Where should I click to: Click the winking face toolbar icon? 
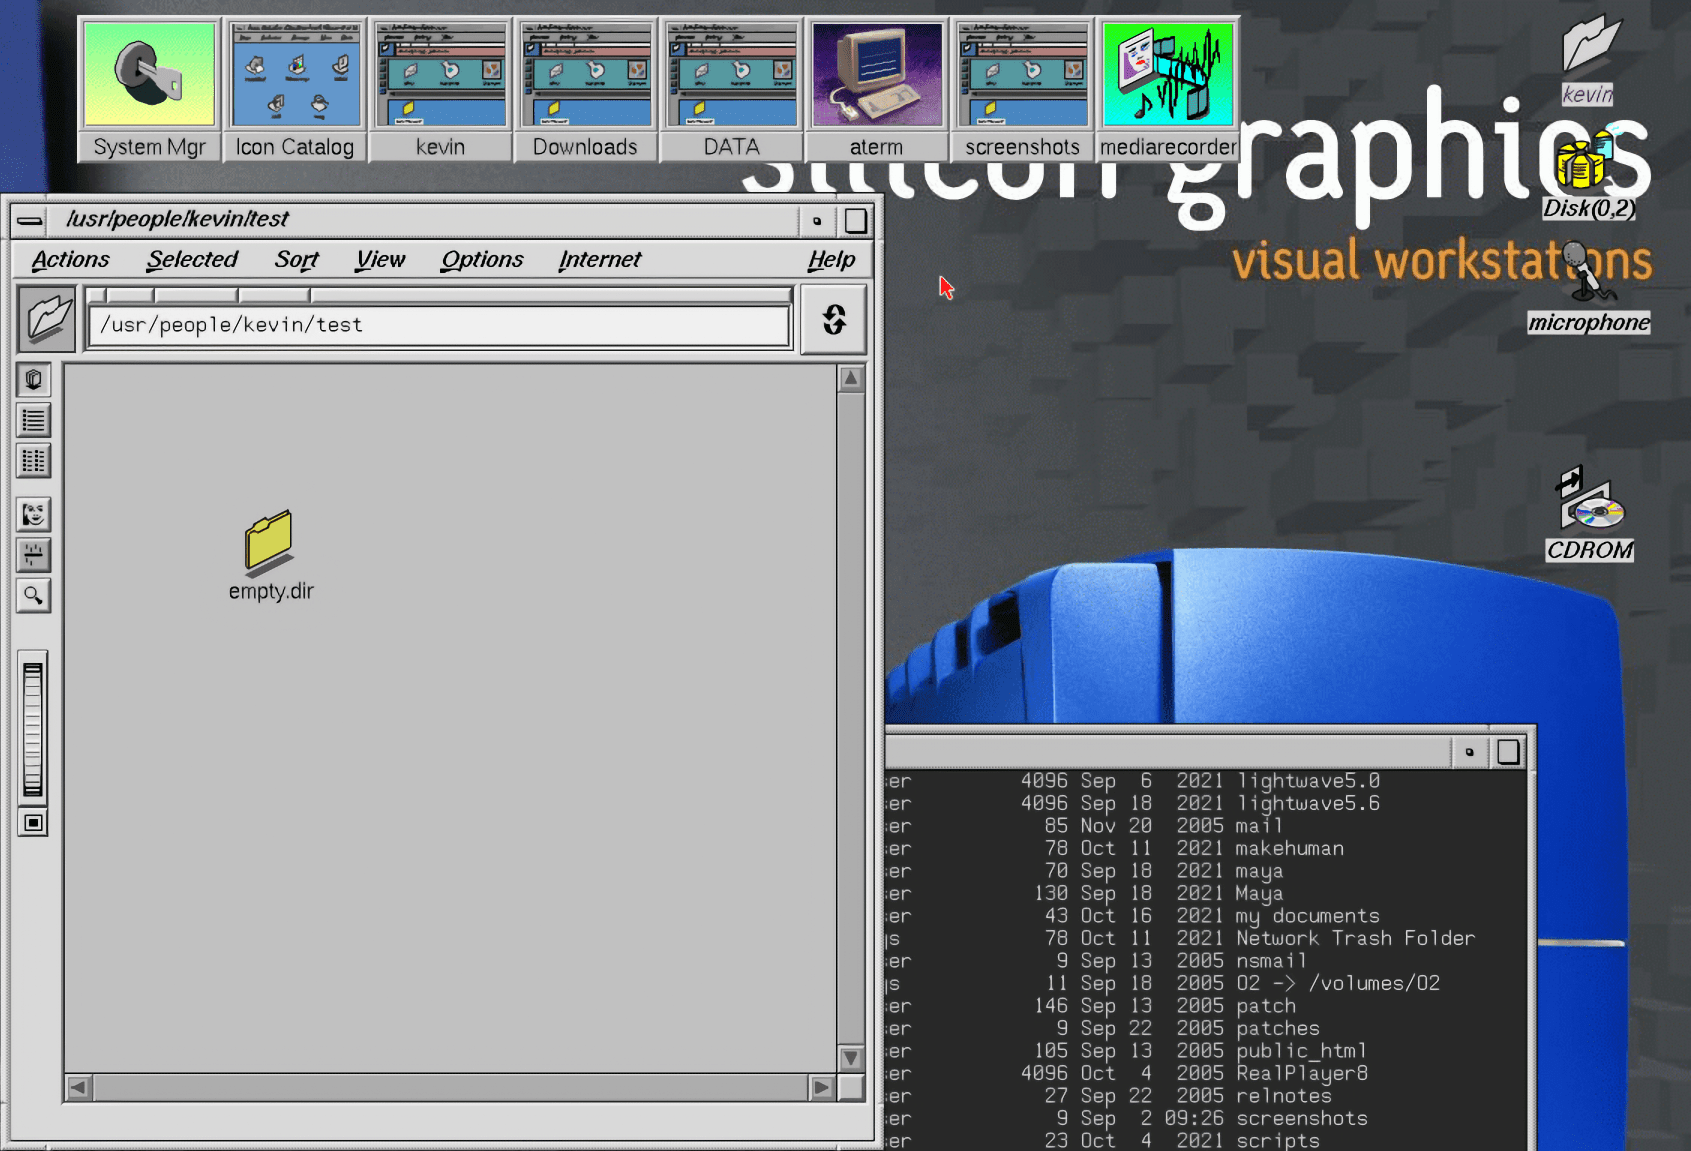coord(34,515)
